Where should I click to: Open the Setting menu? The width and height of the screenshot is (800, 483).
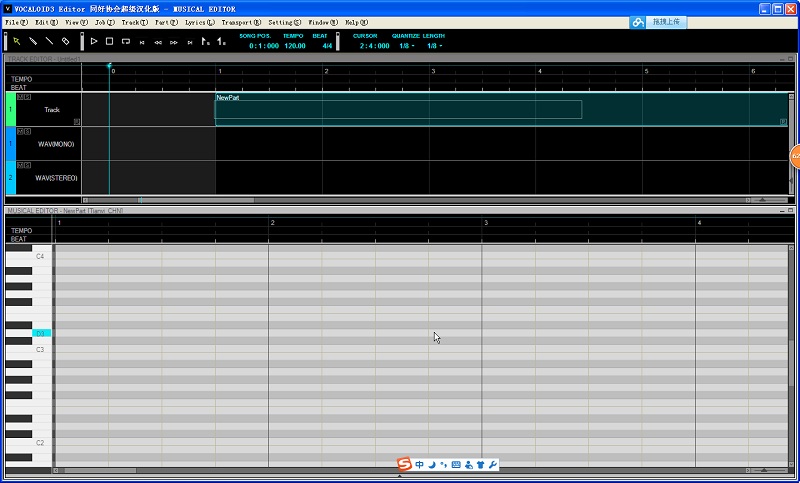click(284, 21)
